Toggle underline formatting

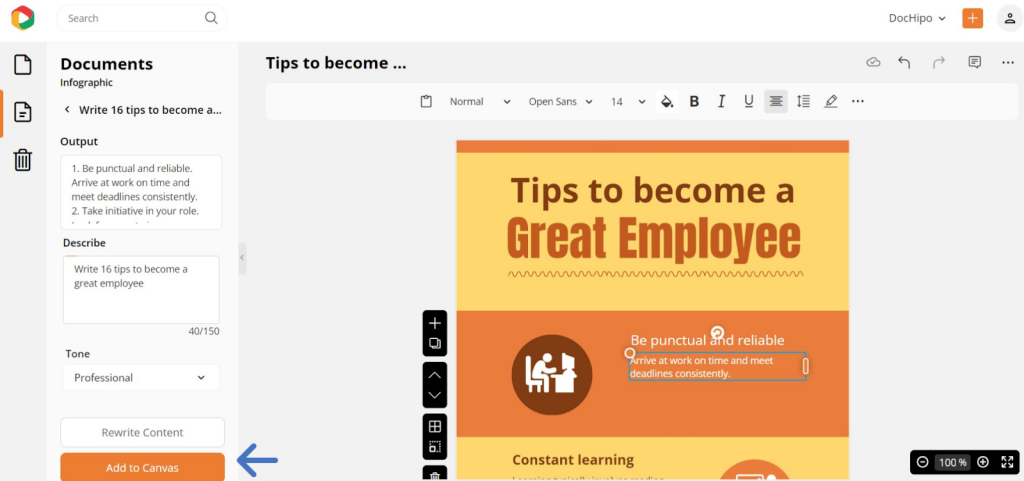coord(748,101)
